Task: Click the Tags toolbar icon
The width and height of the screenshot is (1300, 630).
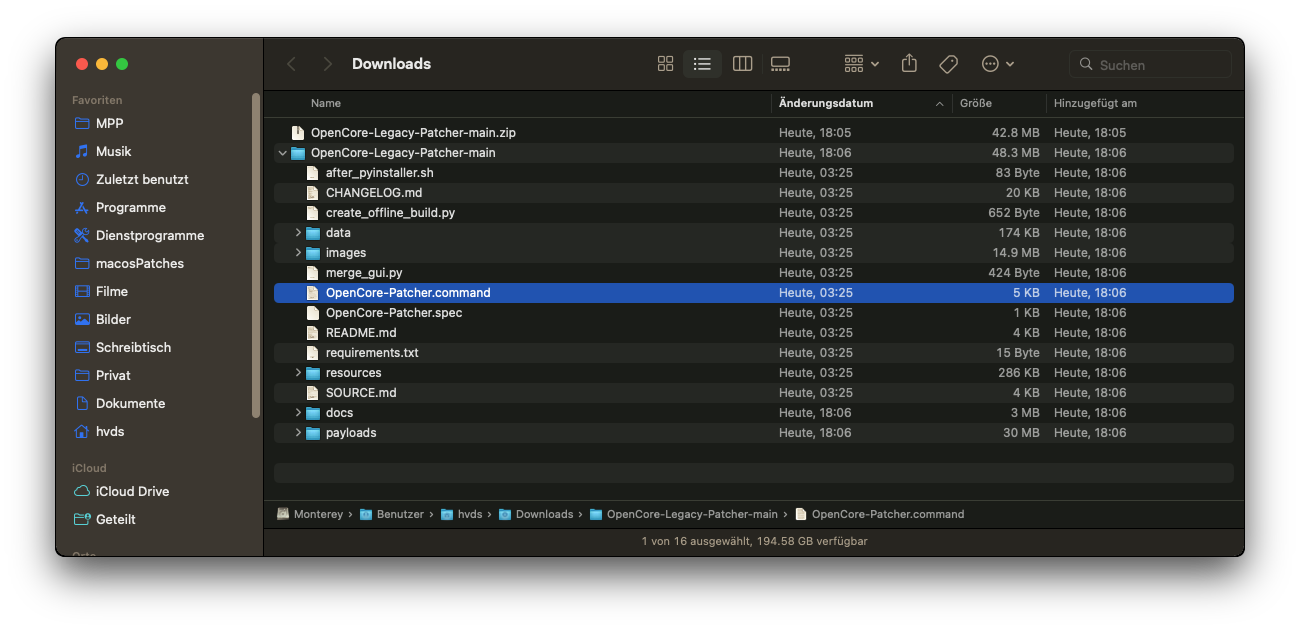Action: coord(948,64)
